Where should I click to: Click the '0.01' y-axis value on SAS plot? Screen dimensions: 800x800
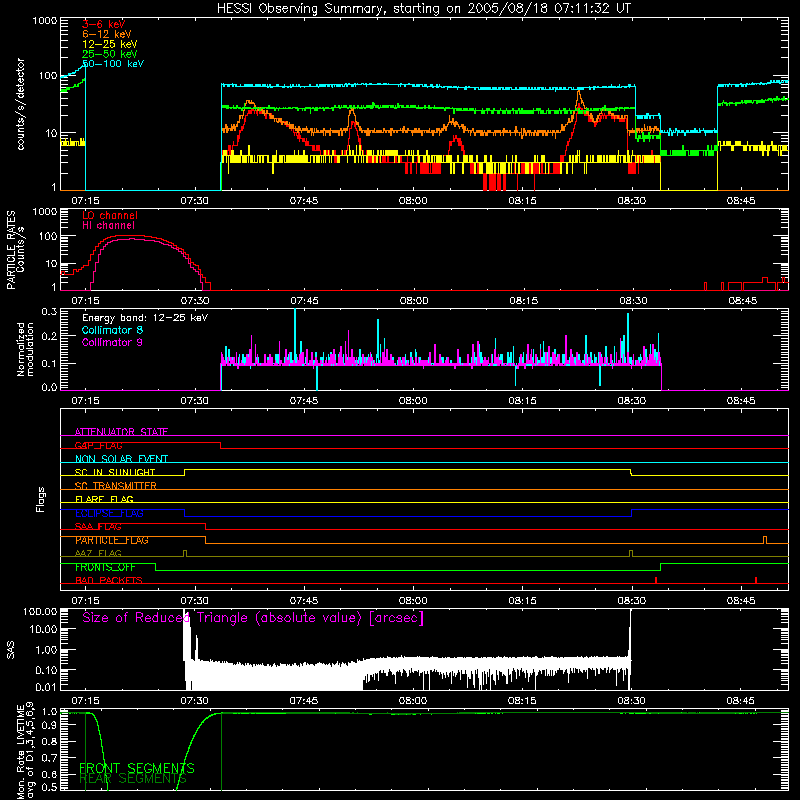[x=46, y=687]
